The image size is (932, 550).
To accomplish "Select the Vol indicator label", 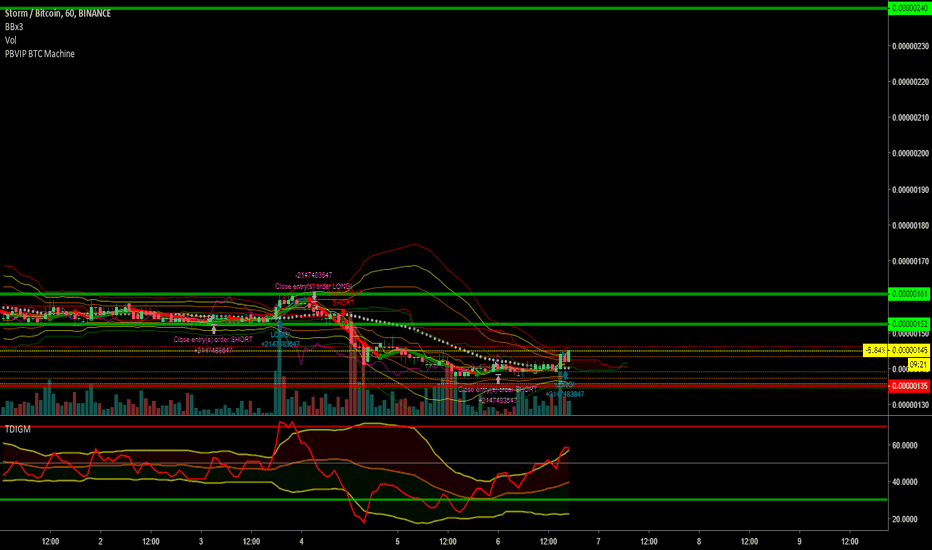I will coord(11,40).
